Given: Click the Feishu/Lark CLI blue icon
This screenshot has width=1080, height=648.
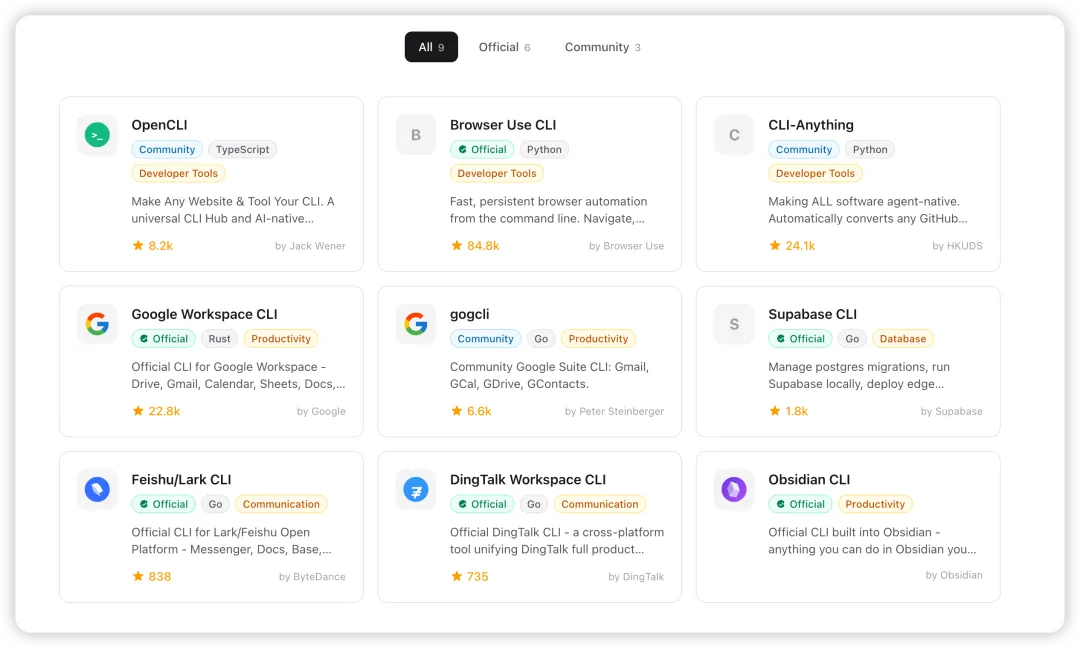Looking at the screenshot, I should pyautogui.click(x=97, y=489).
